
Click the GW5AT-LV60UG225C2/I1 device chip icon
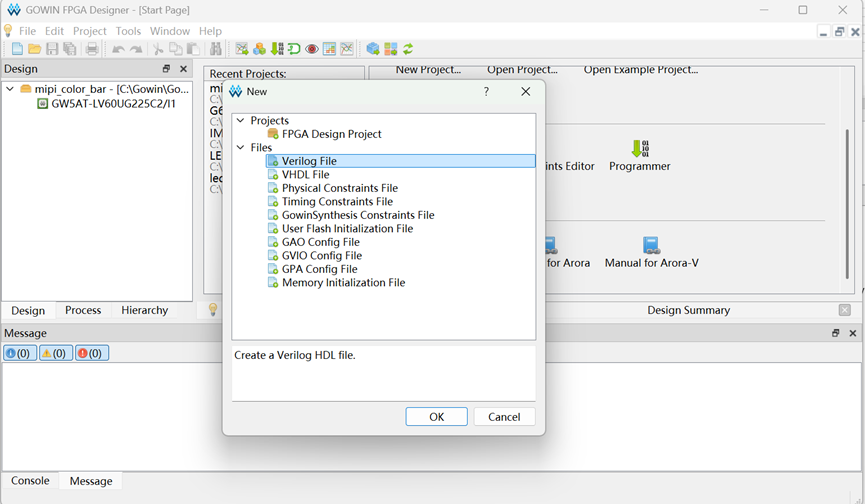(x=42, y=104)
